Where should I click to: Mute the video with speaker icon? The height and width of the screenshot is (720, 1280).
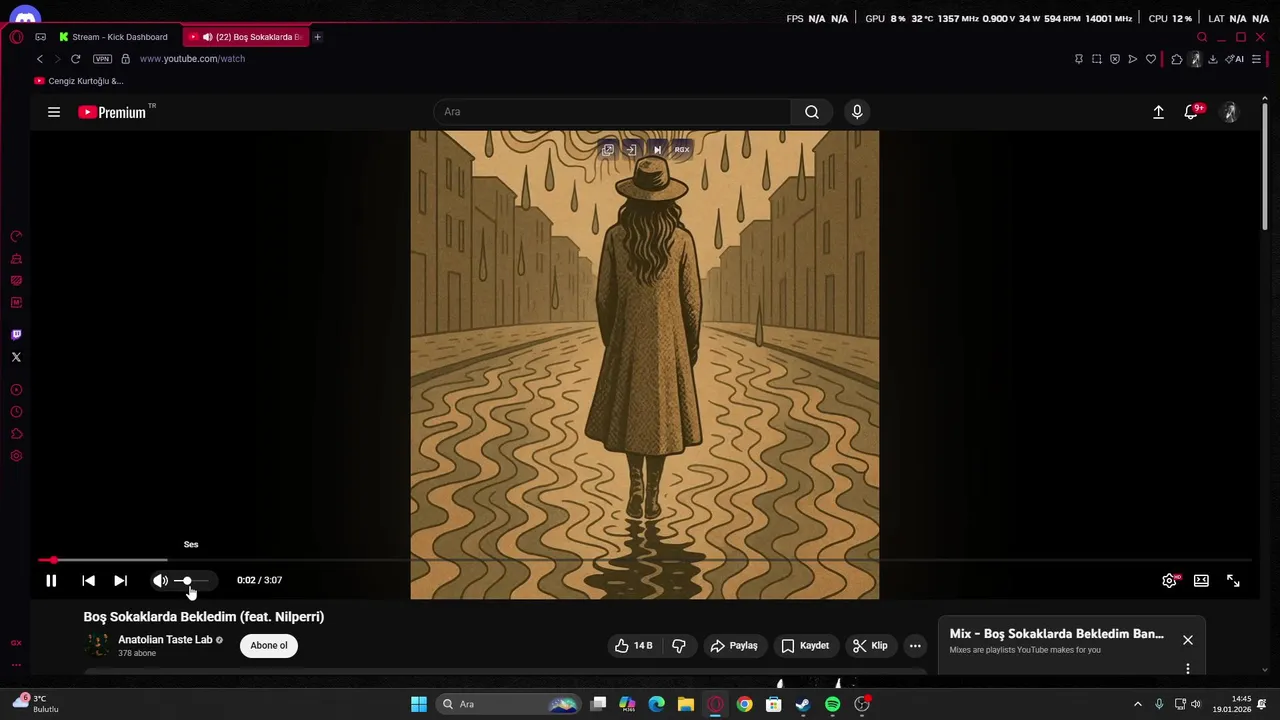160,580
